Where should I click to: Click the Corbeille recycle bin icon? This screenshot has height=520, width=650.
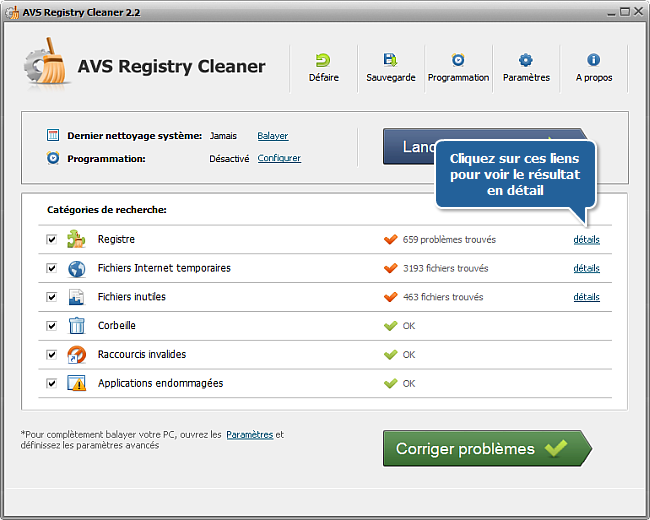coord(77,326)
